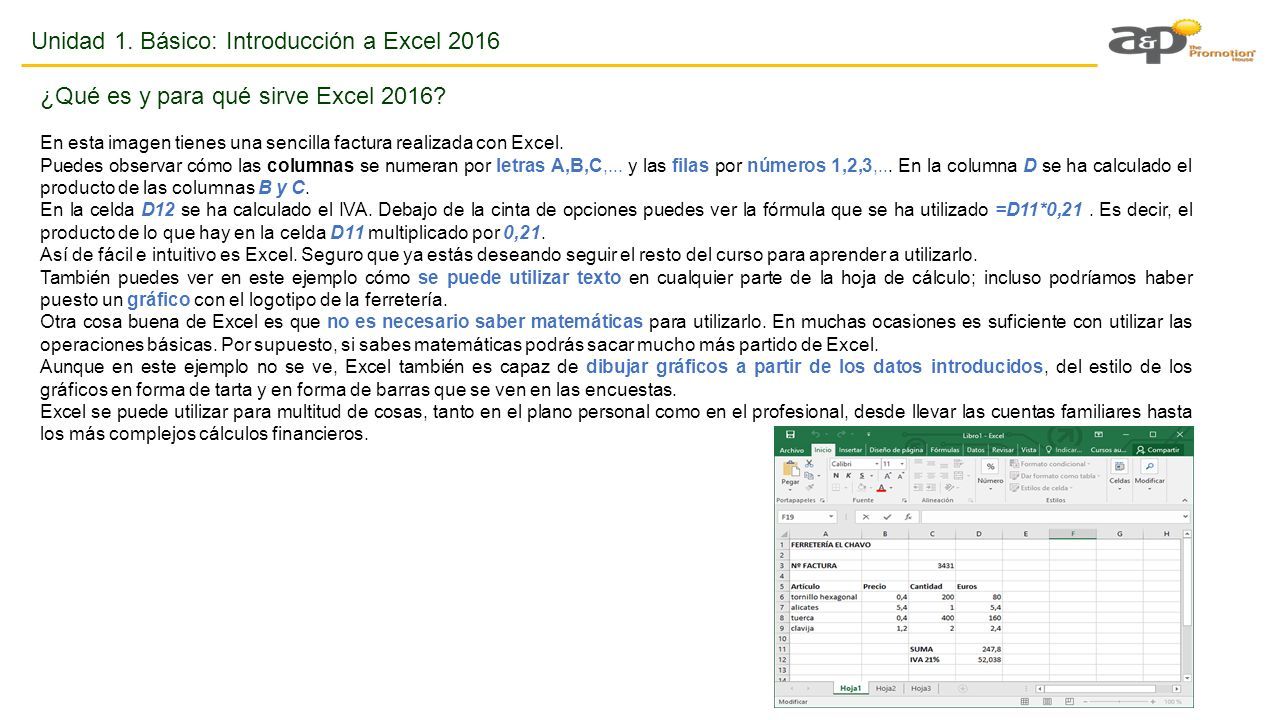This screenshot has width=1280, height=720.
Task: Click the F19 name box
Action: point(807,517)
